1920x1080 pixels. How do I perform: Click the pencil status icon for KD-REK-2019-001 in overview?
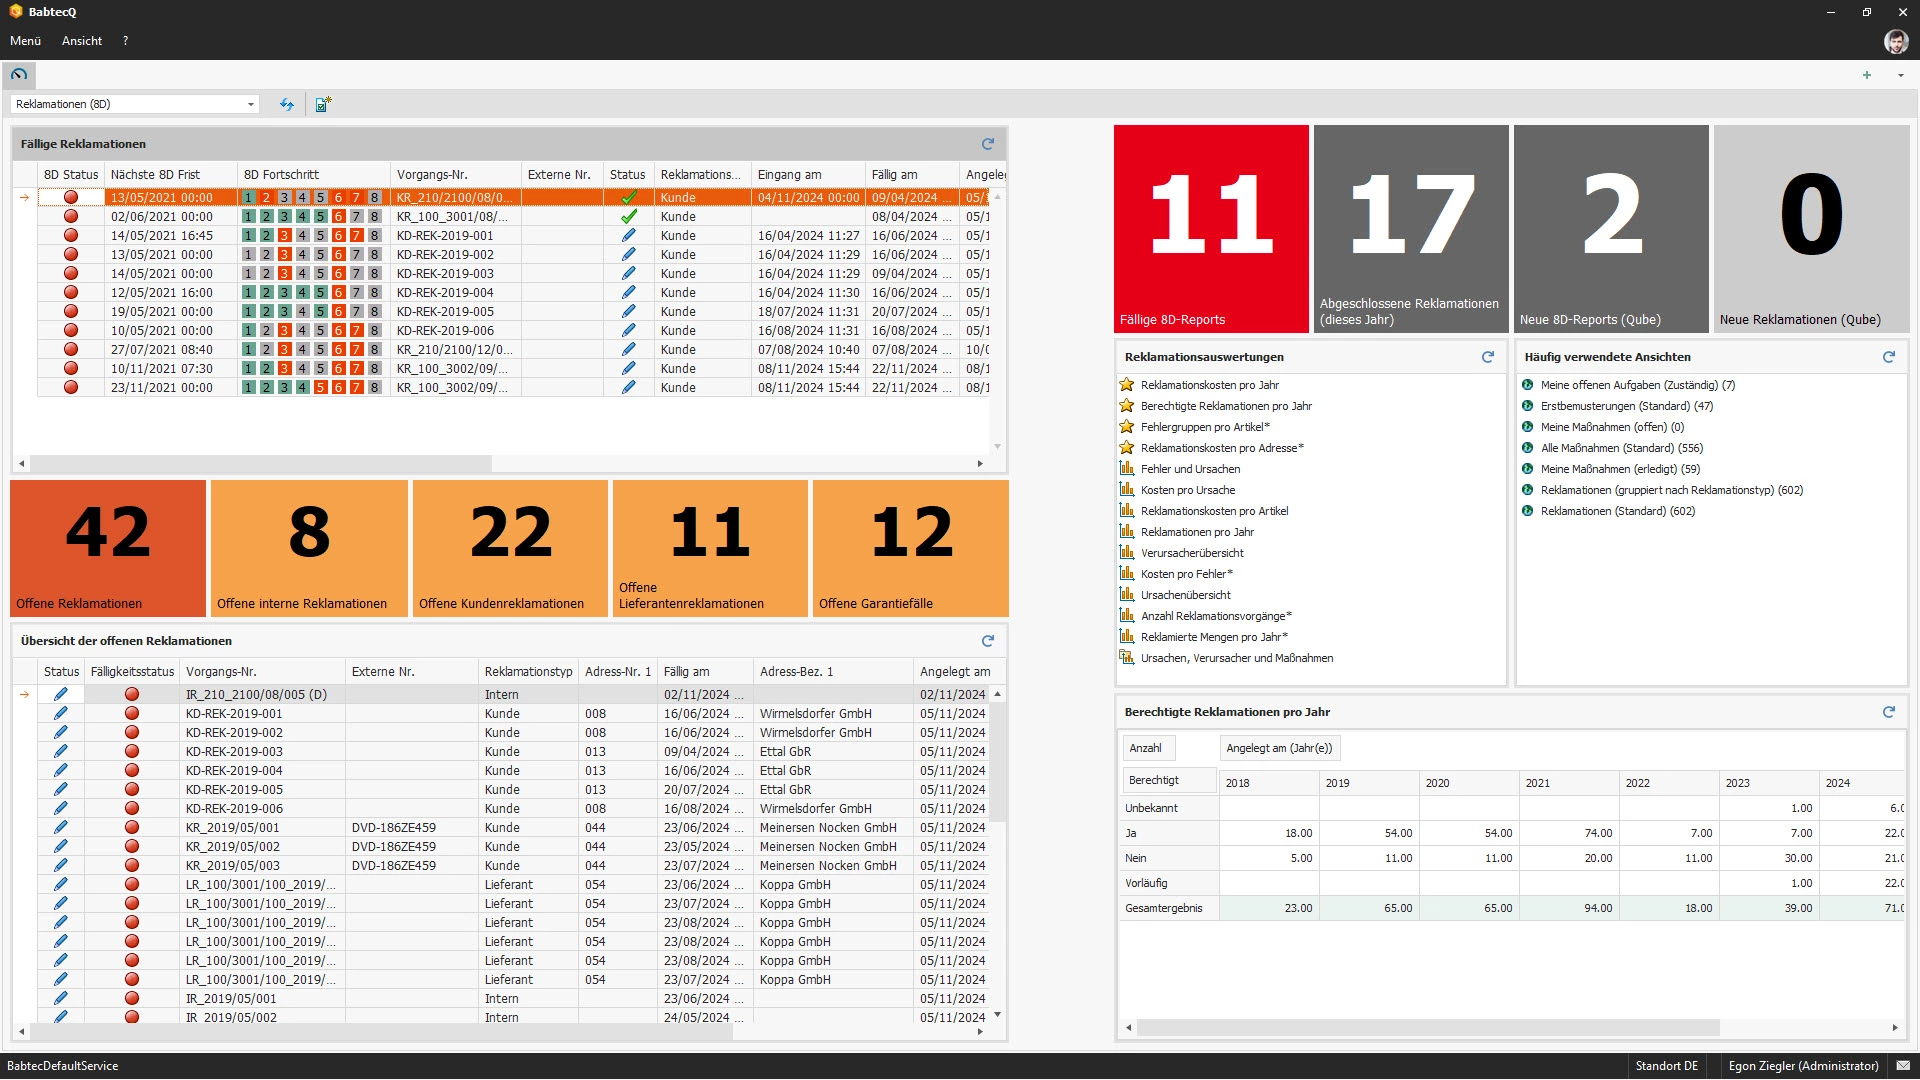[x=61, y=714]
